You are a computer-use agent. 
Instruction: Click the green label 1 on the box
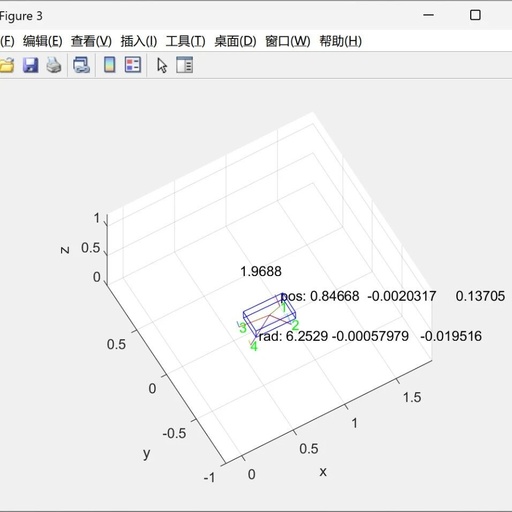tap(284, 308)
